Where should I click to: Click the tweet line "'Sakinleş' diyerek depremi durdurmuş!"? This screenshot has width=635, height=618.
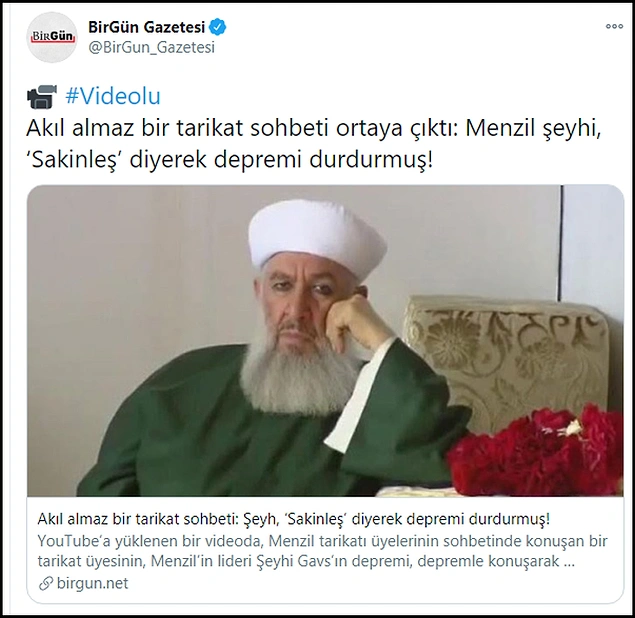pos(230,160)
